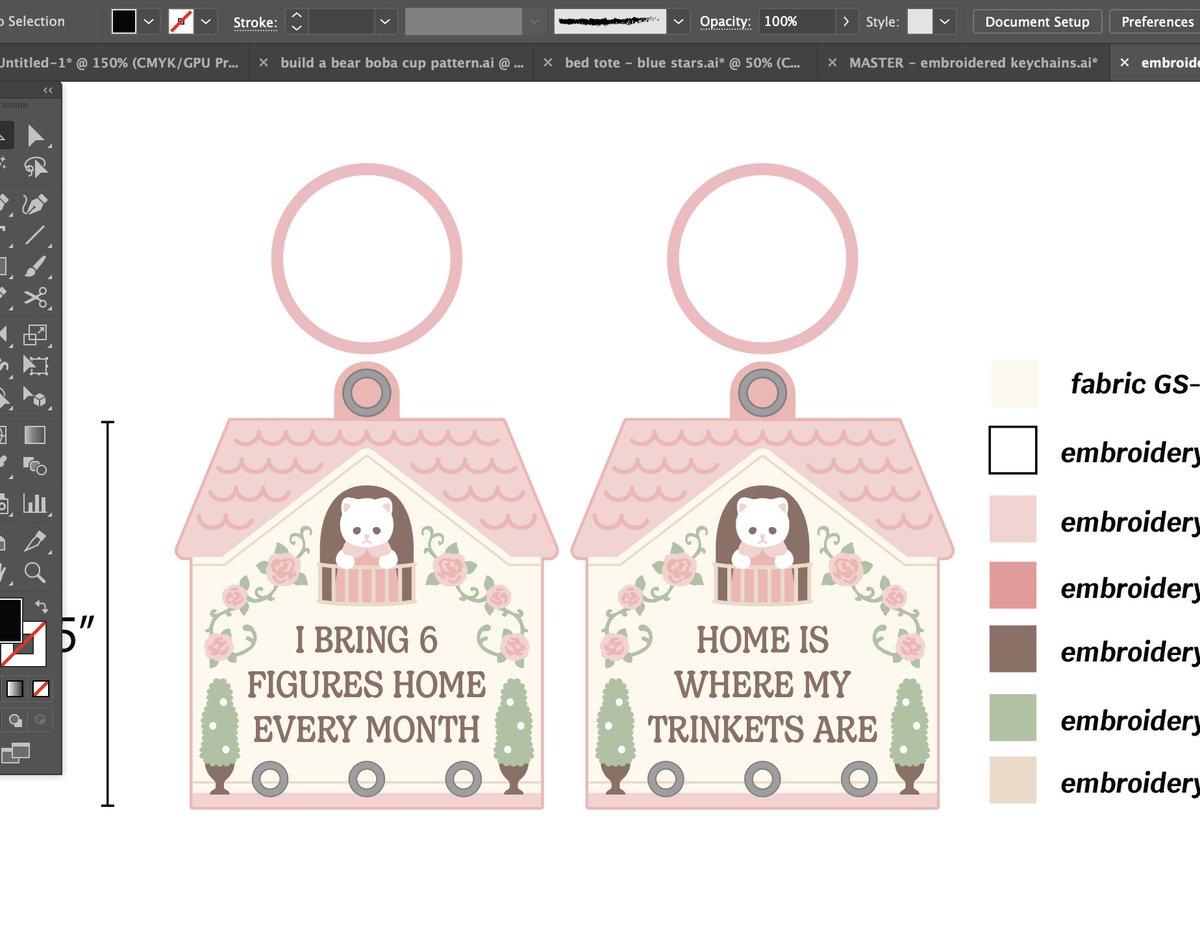The height and width of the screenshot is (940, 1200).
Task: Select the Scissors tool
Action: 36,298
